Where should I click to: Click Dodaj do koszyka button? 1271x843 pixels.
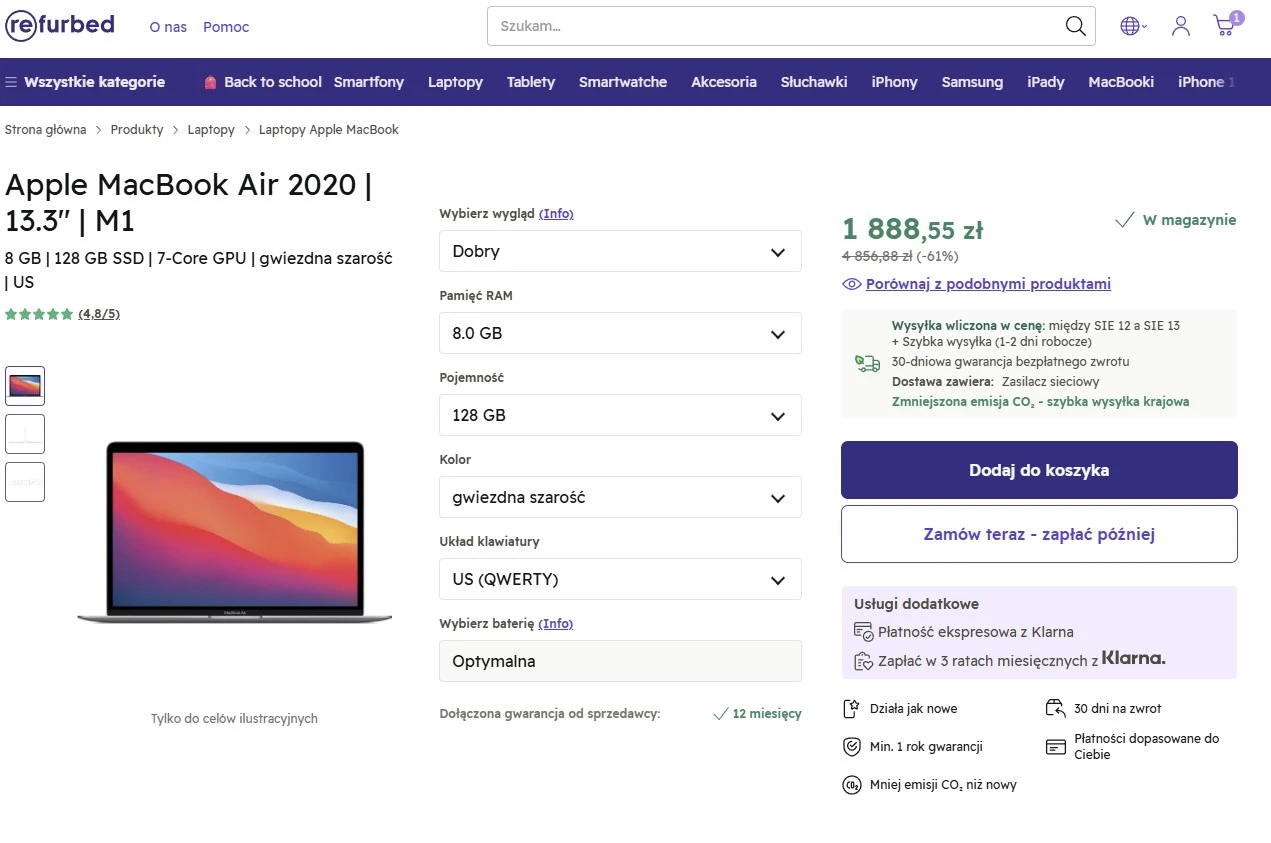tap(1039, 470)
